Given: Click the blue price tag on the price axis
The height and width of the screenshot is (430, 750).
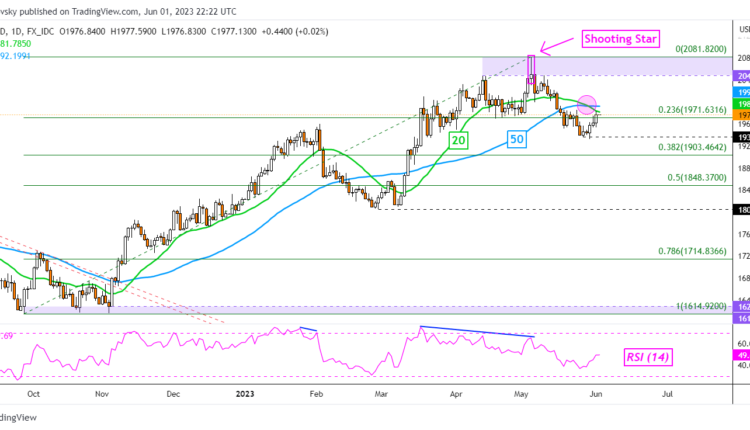Looking at the screenshot, I should pyautogui.click(x=742, y=91).
